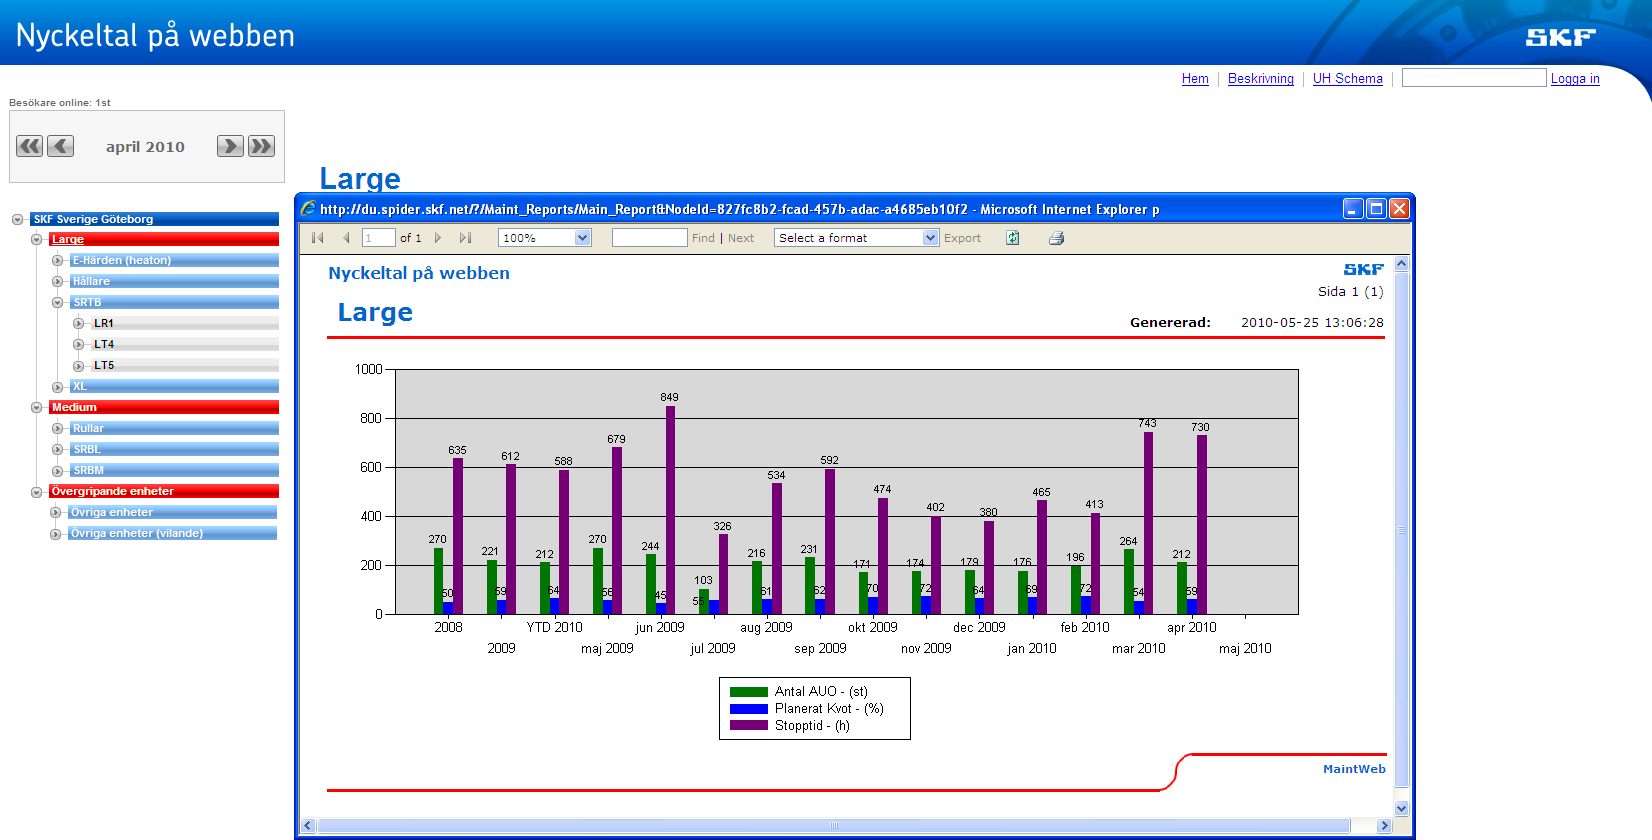The height and width of the screenshot is (840, 1652).
Task: Select the SRBM tree item
Action: click(x=174, y=470)
